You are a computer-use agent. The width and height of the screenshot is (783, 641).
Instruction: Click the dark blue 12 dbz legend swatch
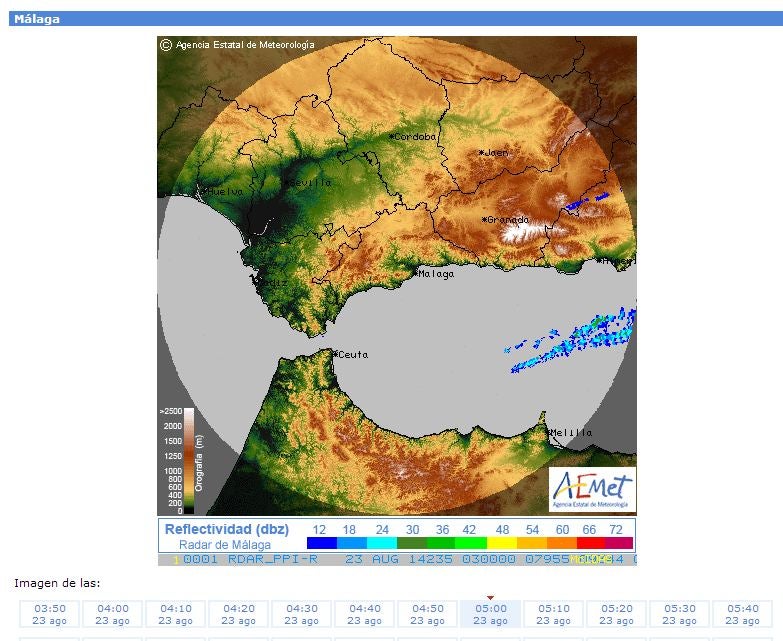pos(321,543)
